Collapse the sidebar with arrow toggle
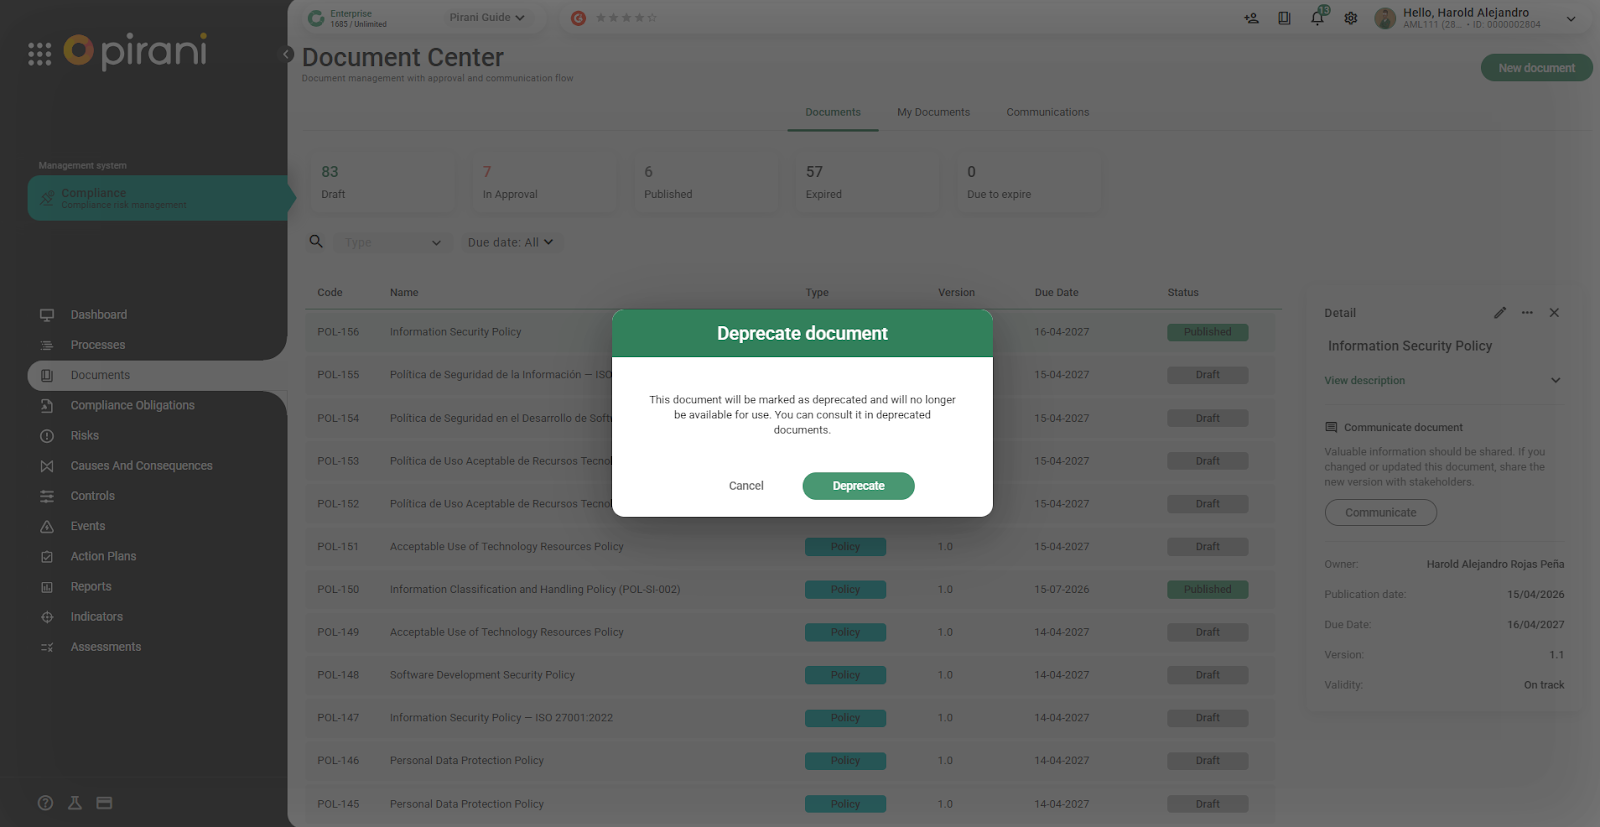 [287, 54]
